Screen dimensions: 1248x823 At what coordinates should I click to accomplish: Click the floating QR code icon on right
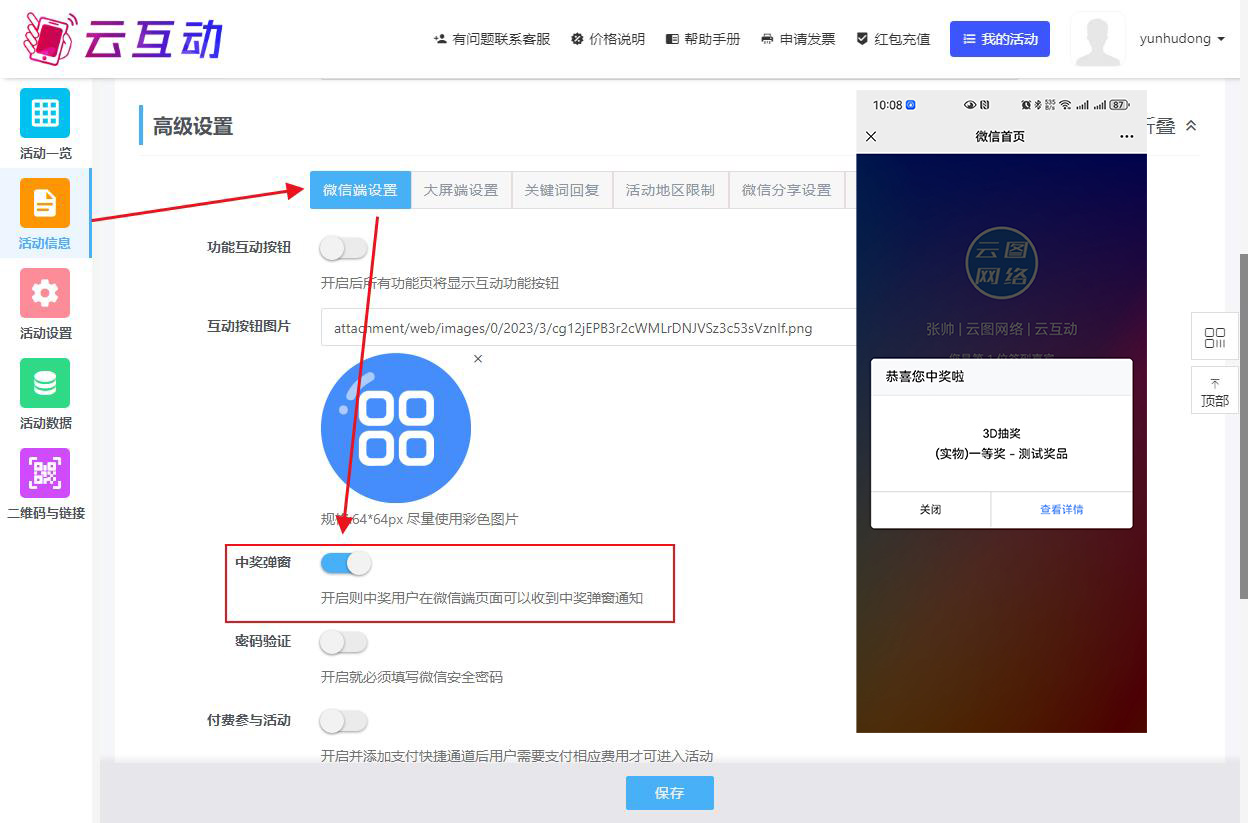pyautogui.click(x=1215, y=337)
